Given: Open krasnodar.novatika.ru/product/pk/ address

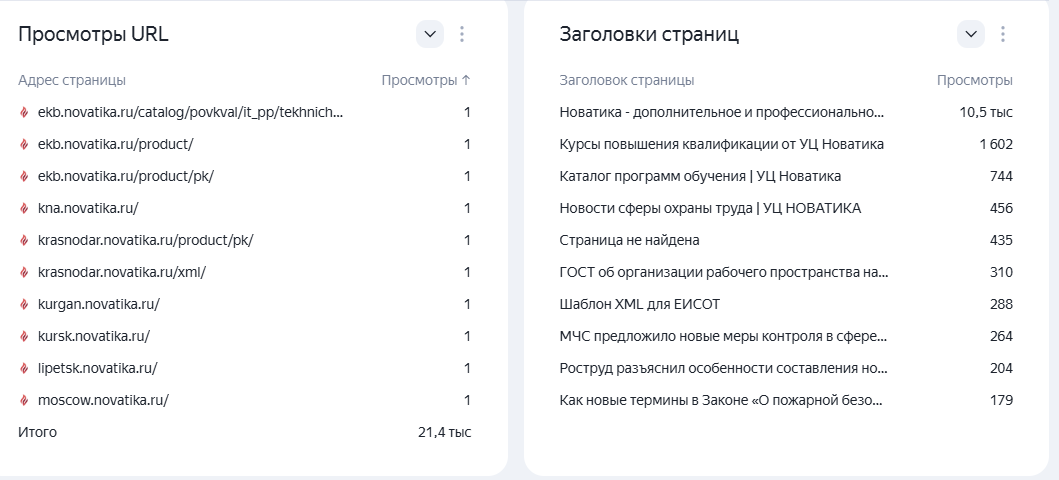Looking at the screenshot, I should 145,240.
